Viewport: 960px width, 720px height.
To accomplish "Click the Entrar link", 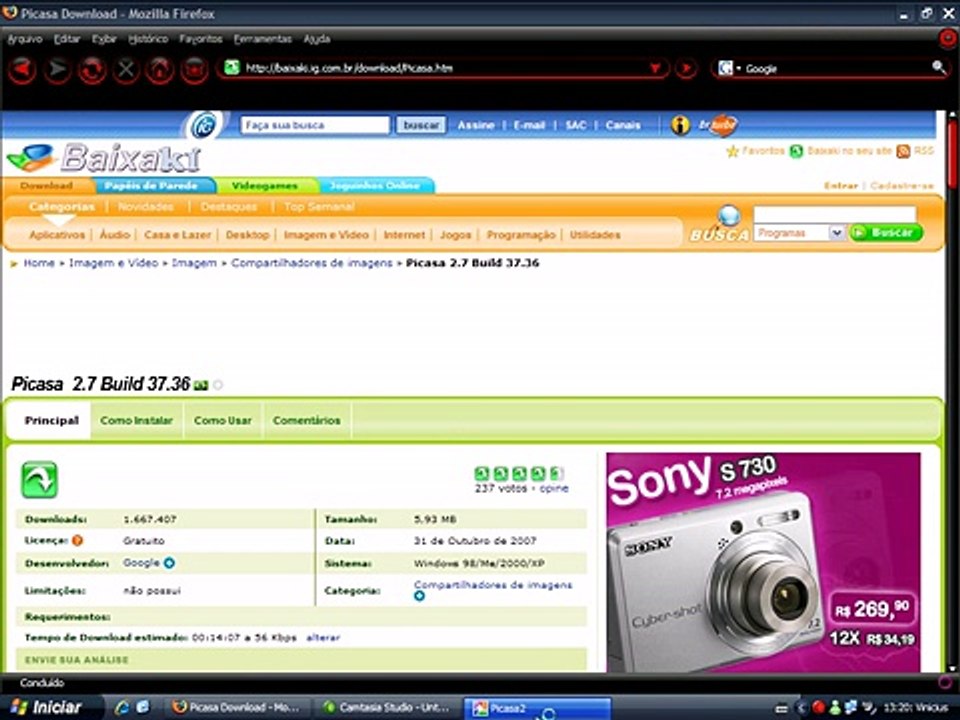I will coord(841,186).
